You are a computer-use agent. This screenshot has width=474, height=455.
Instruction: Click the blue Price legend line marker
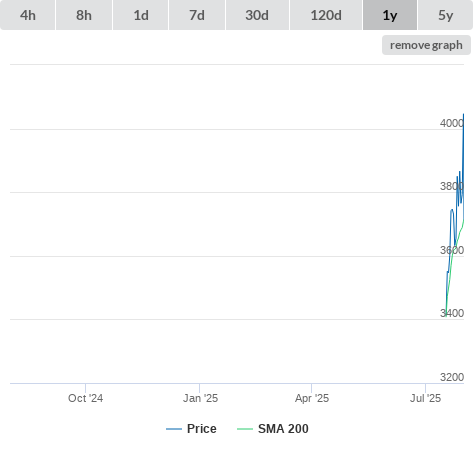tap(174, 429)
